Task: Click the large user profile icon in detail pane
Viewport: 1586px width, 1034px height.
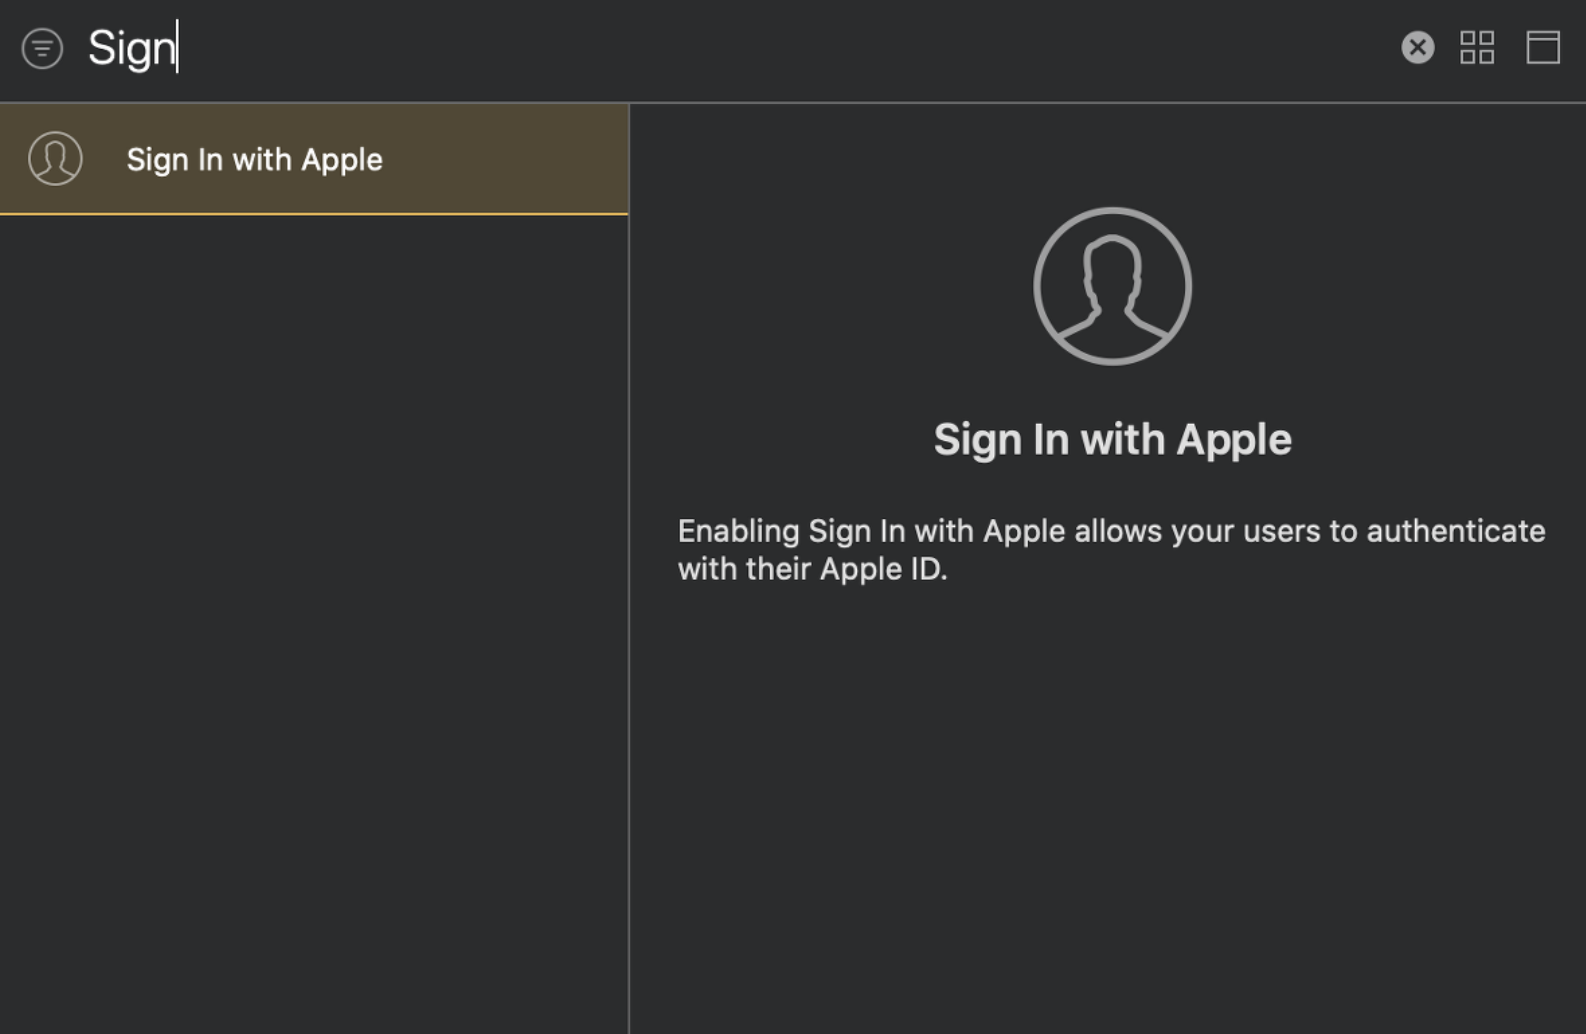Action: tap(1112, 286)
